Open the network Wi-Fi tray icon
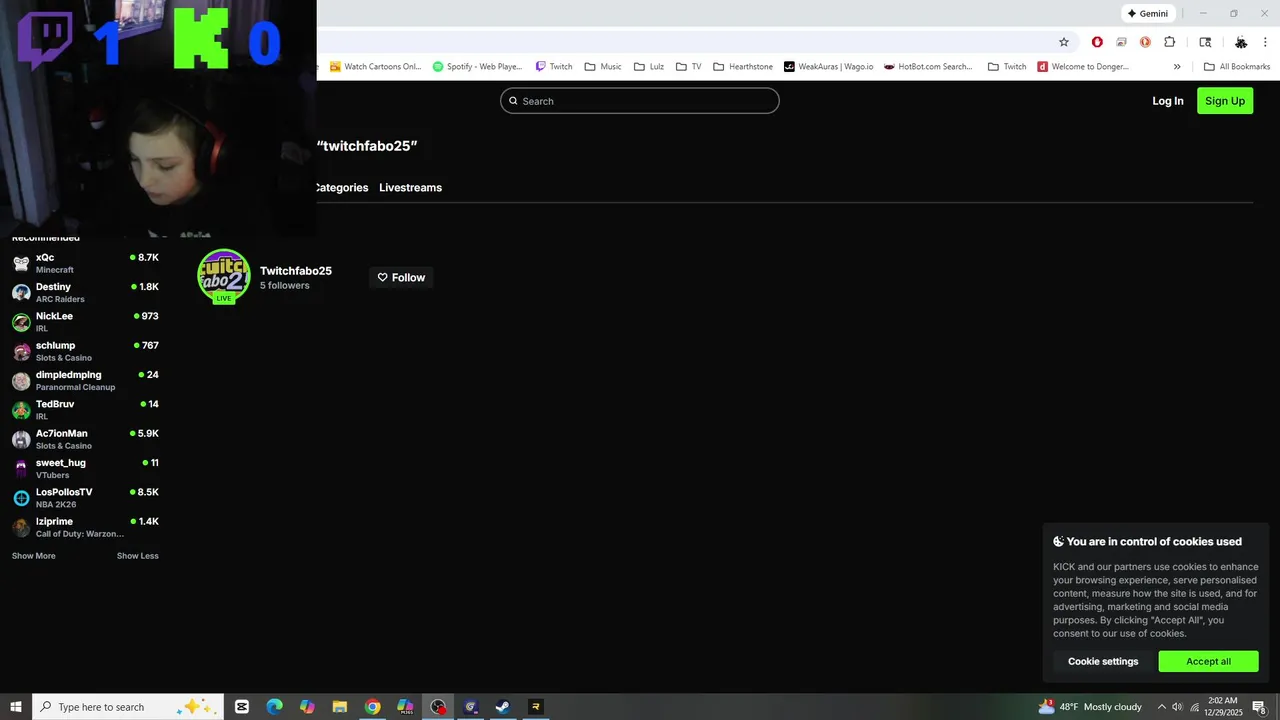The image size is (1280, 720). click(x=1194, y=707)
